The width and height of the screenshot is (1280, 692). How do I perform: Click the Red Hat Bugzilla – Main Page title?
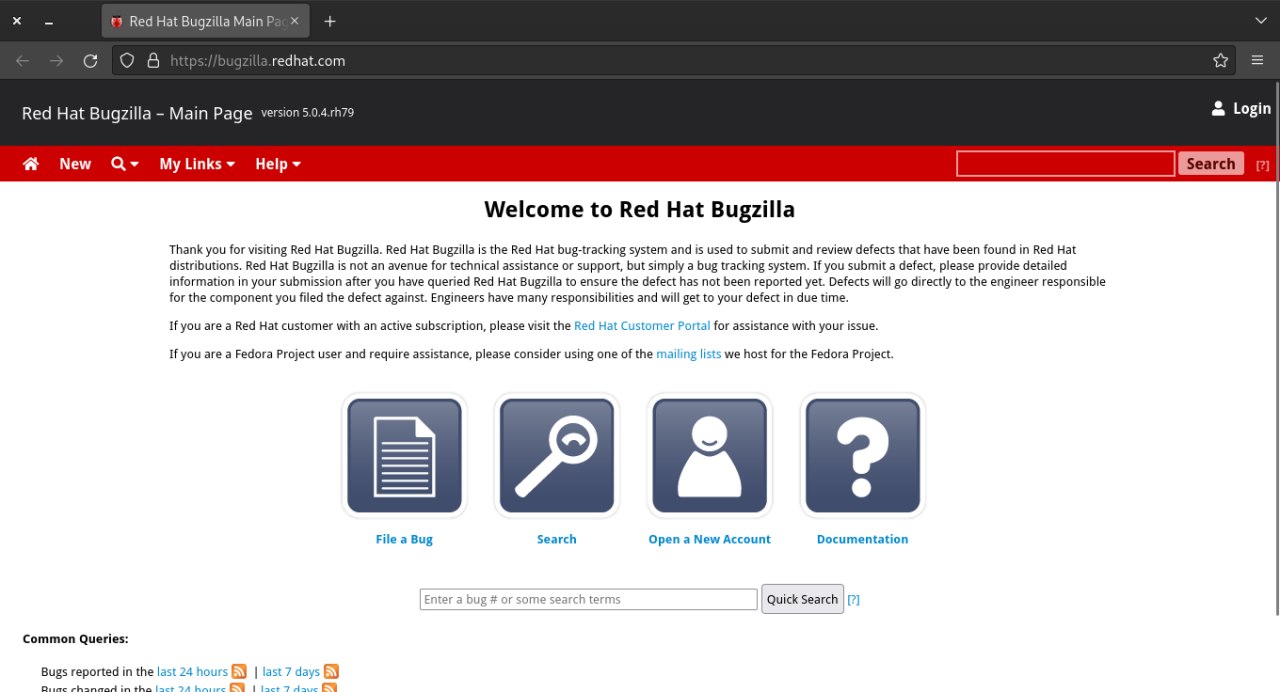click(x=137, y=113)
